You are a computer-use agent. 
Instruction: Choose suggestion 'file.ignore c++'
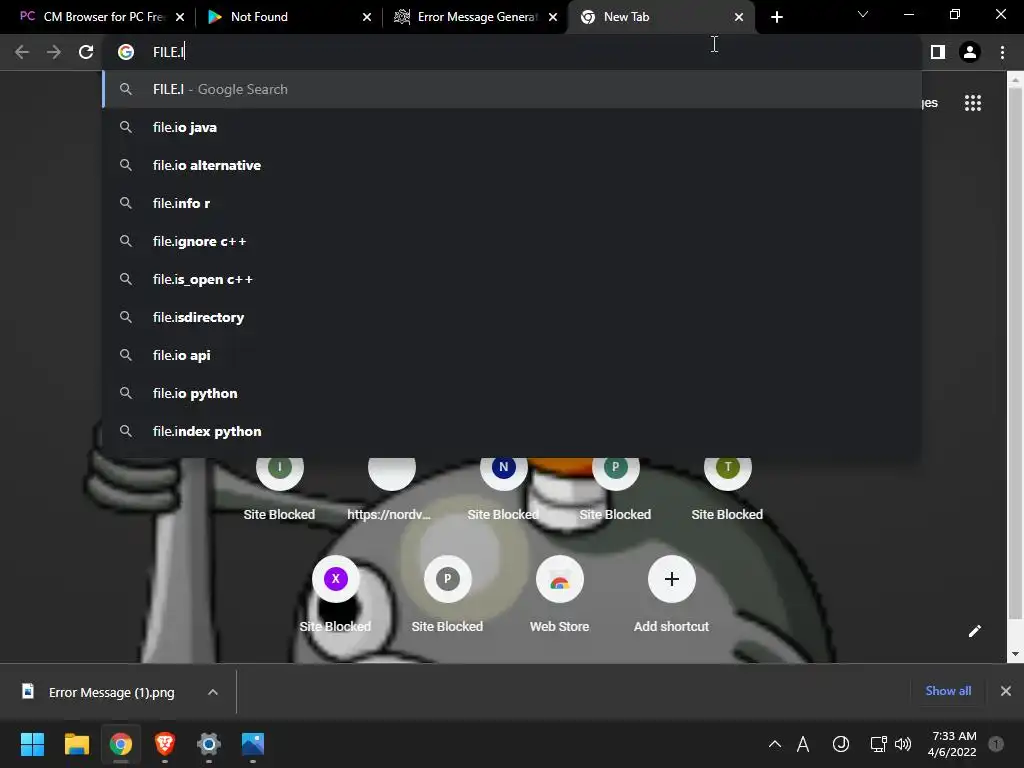pos(512,241)
